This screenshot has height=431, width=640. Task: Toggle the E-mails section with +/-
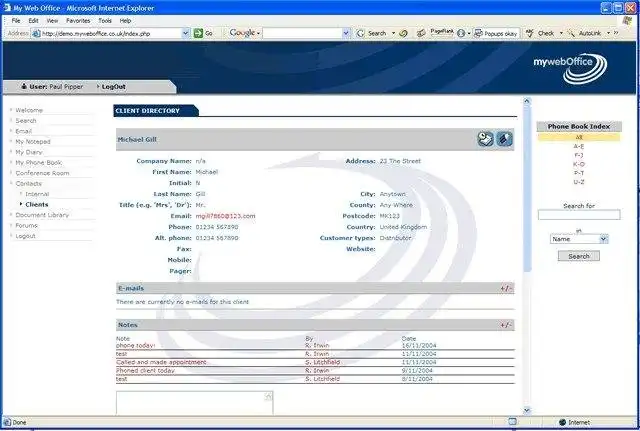pyautogui.click(x=506, y=289)
